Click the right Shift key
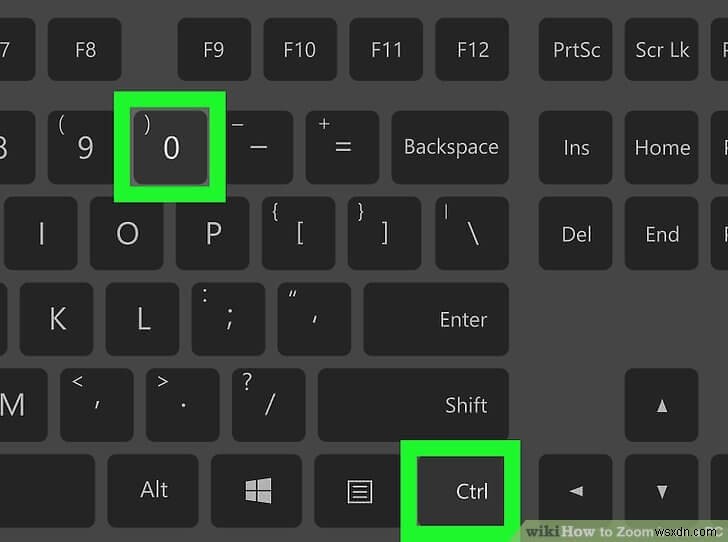Image resolution: width=728 pixels, height=542 pixels. click(413, 405)
